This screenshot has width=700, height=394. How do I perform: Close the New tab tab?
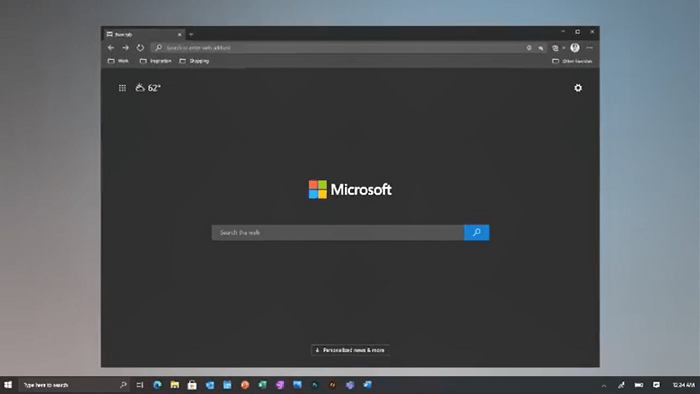point(180,34)
